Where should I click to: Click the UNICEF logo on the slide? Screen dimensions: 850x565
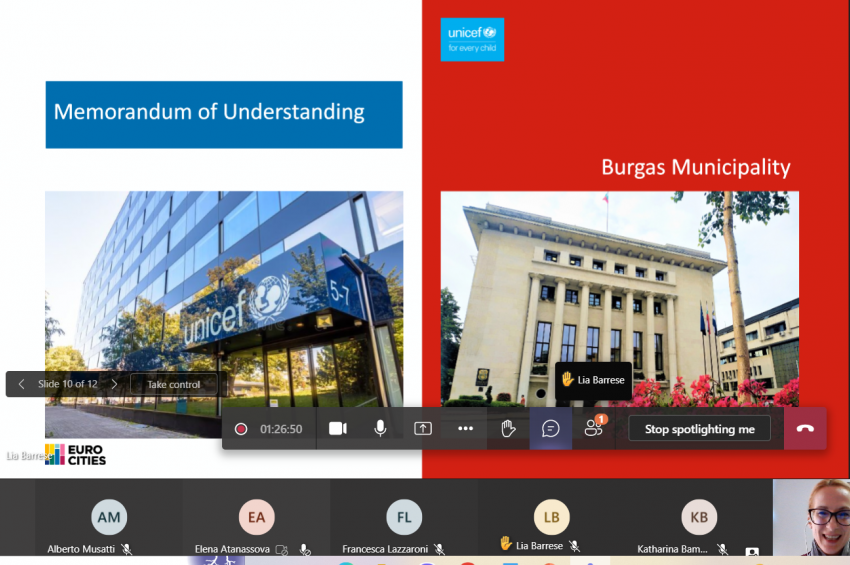[472, 39]
